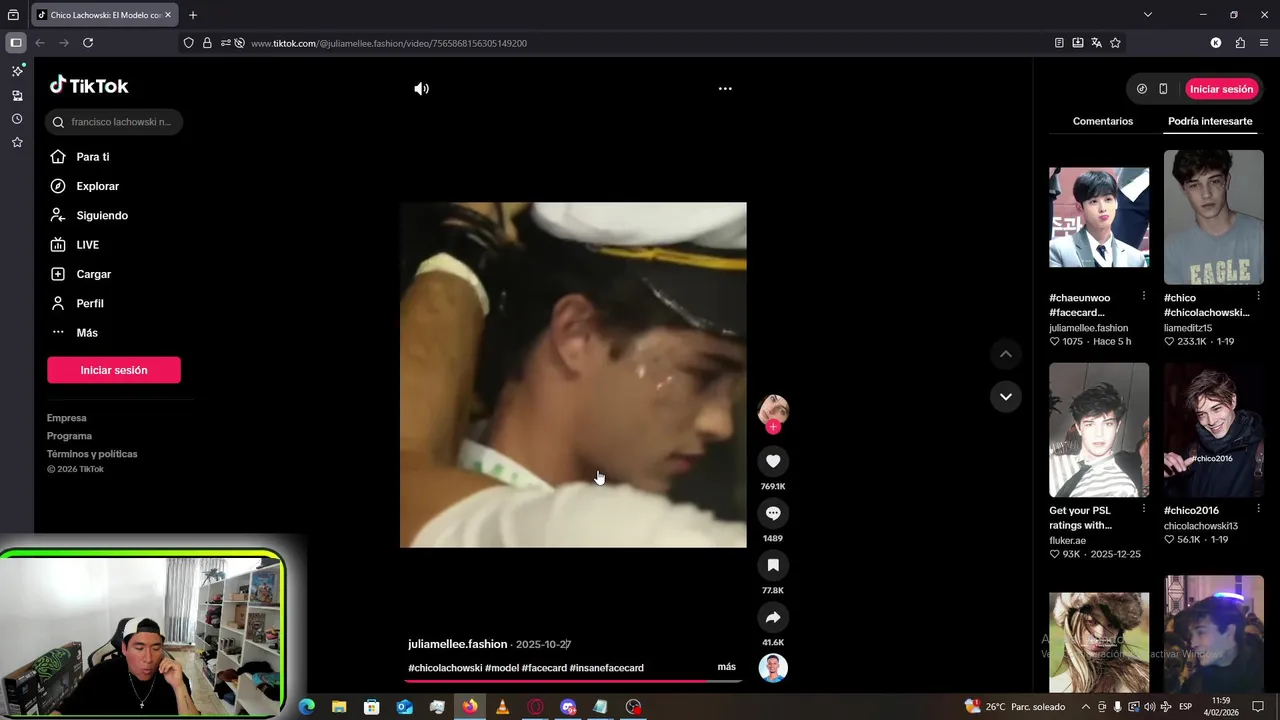
Task: Mute the video with the speaker icon
Action: point(422,89)
